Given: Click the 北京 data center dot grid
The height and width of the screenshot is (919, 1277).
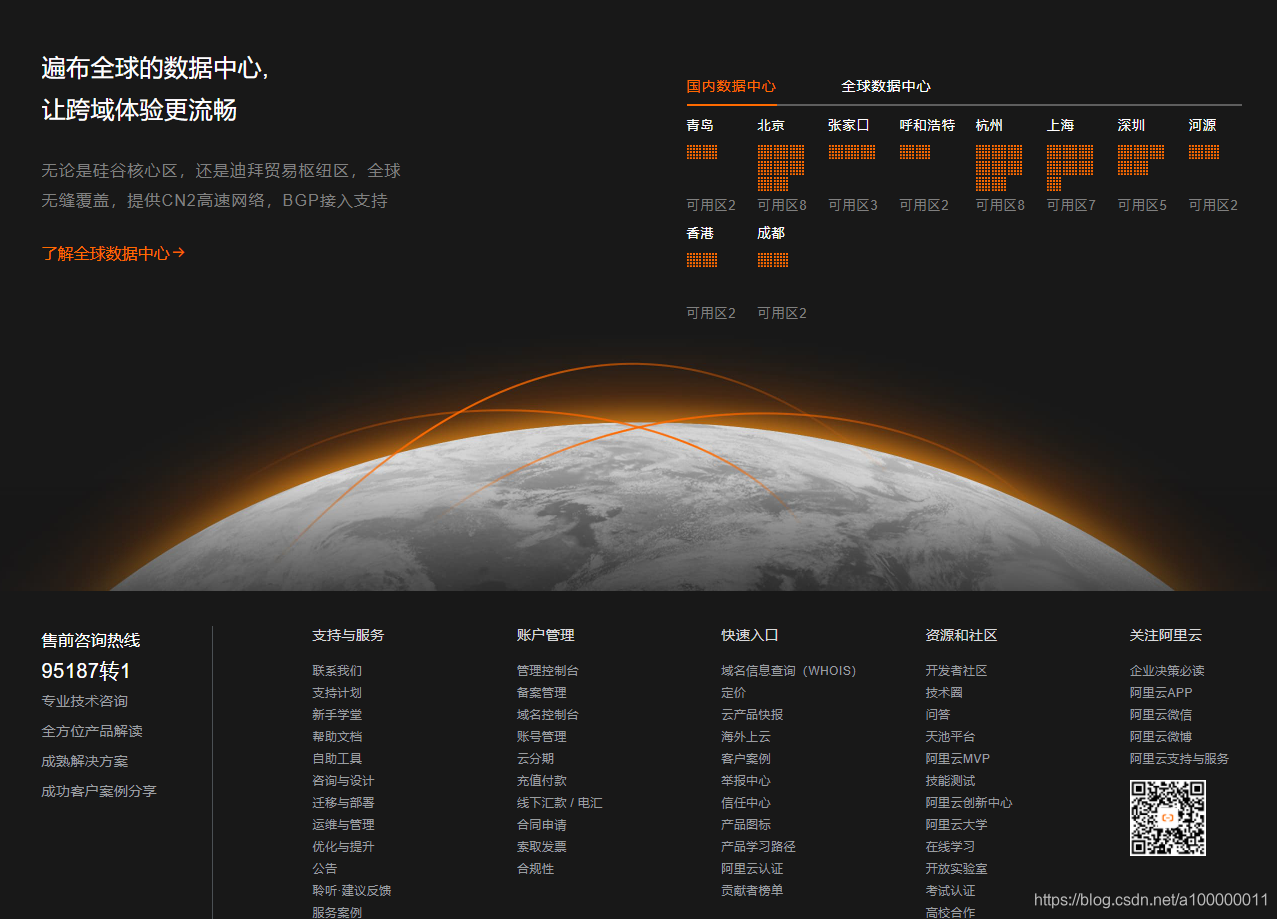Looking at the screenshot, I should pos(781,168).
